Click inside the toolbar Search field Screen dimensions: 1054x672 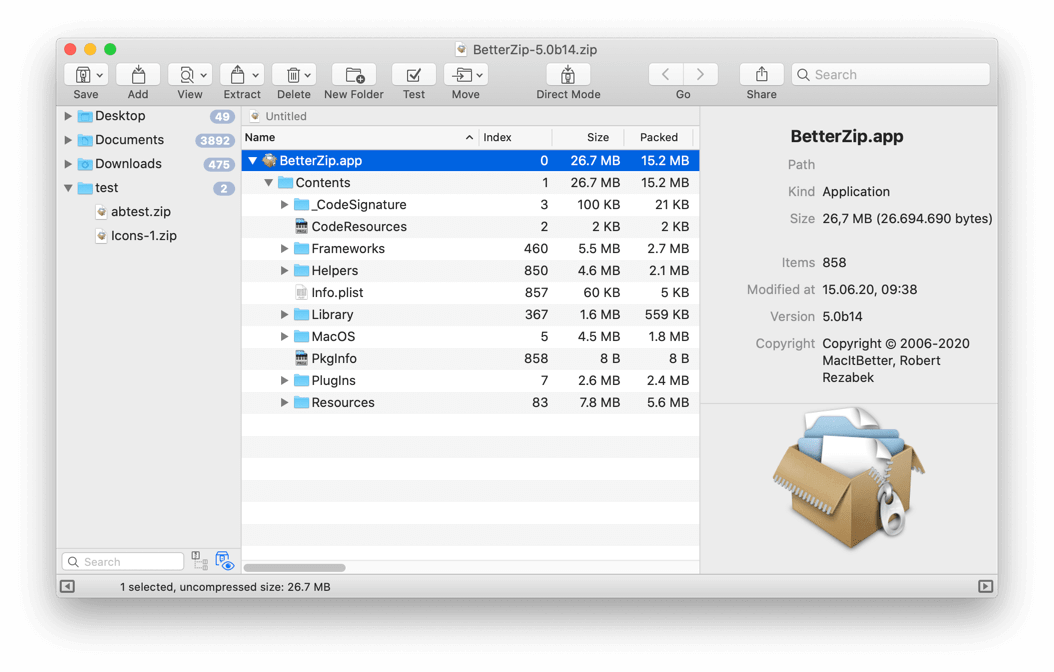point(890,74)
